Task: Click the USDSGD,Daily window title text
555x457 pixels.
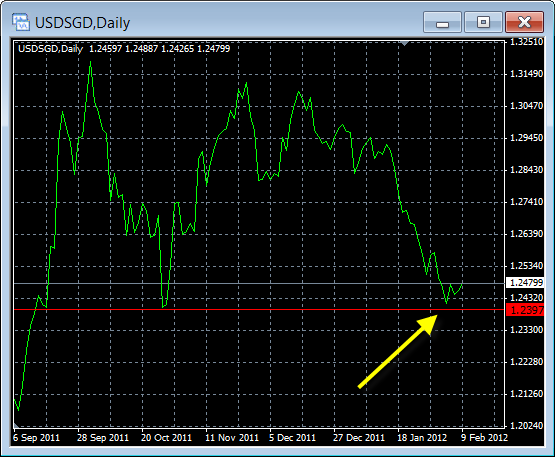Action: [x=82, y=23]
